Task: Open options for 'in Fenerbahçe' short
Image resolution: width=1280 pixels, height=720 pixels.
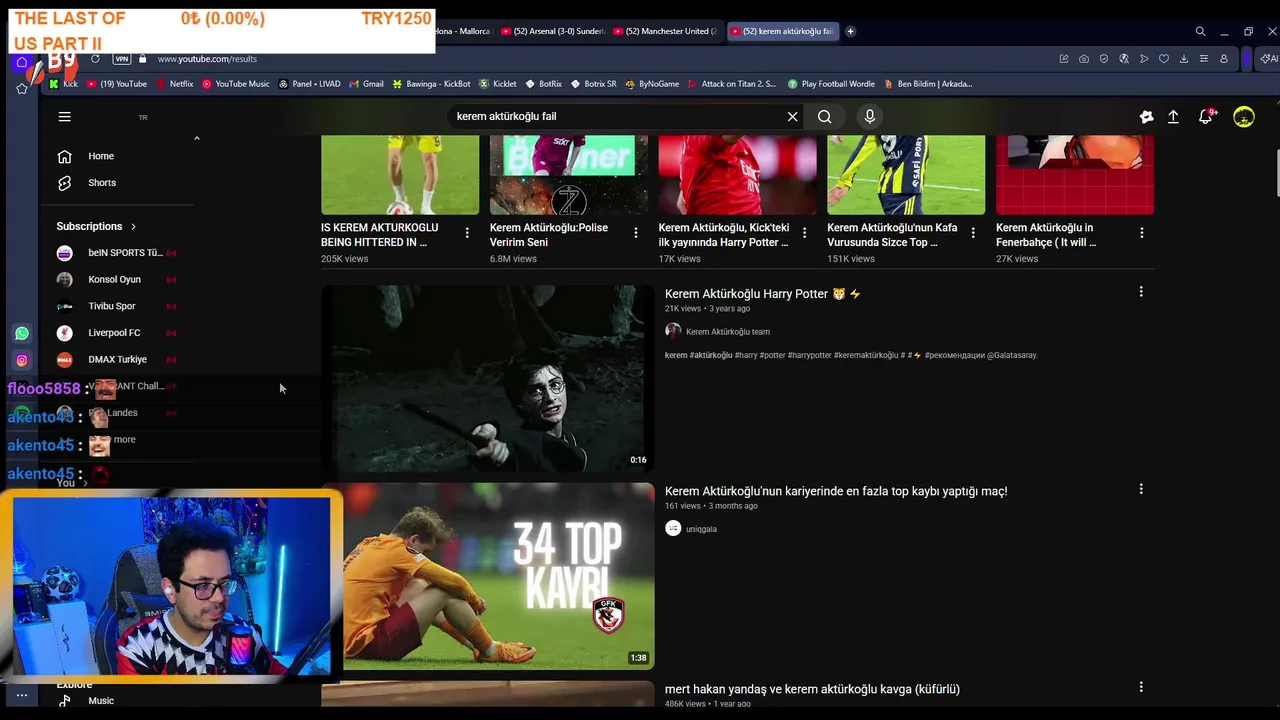Action: point(1141,233)
